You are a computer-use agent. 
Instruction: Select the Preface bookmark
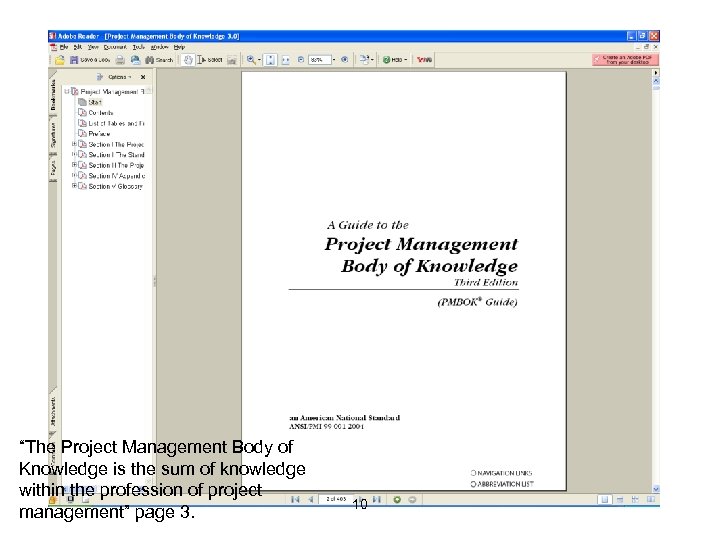(x=99, y=134)
